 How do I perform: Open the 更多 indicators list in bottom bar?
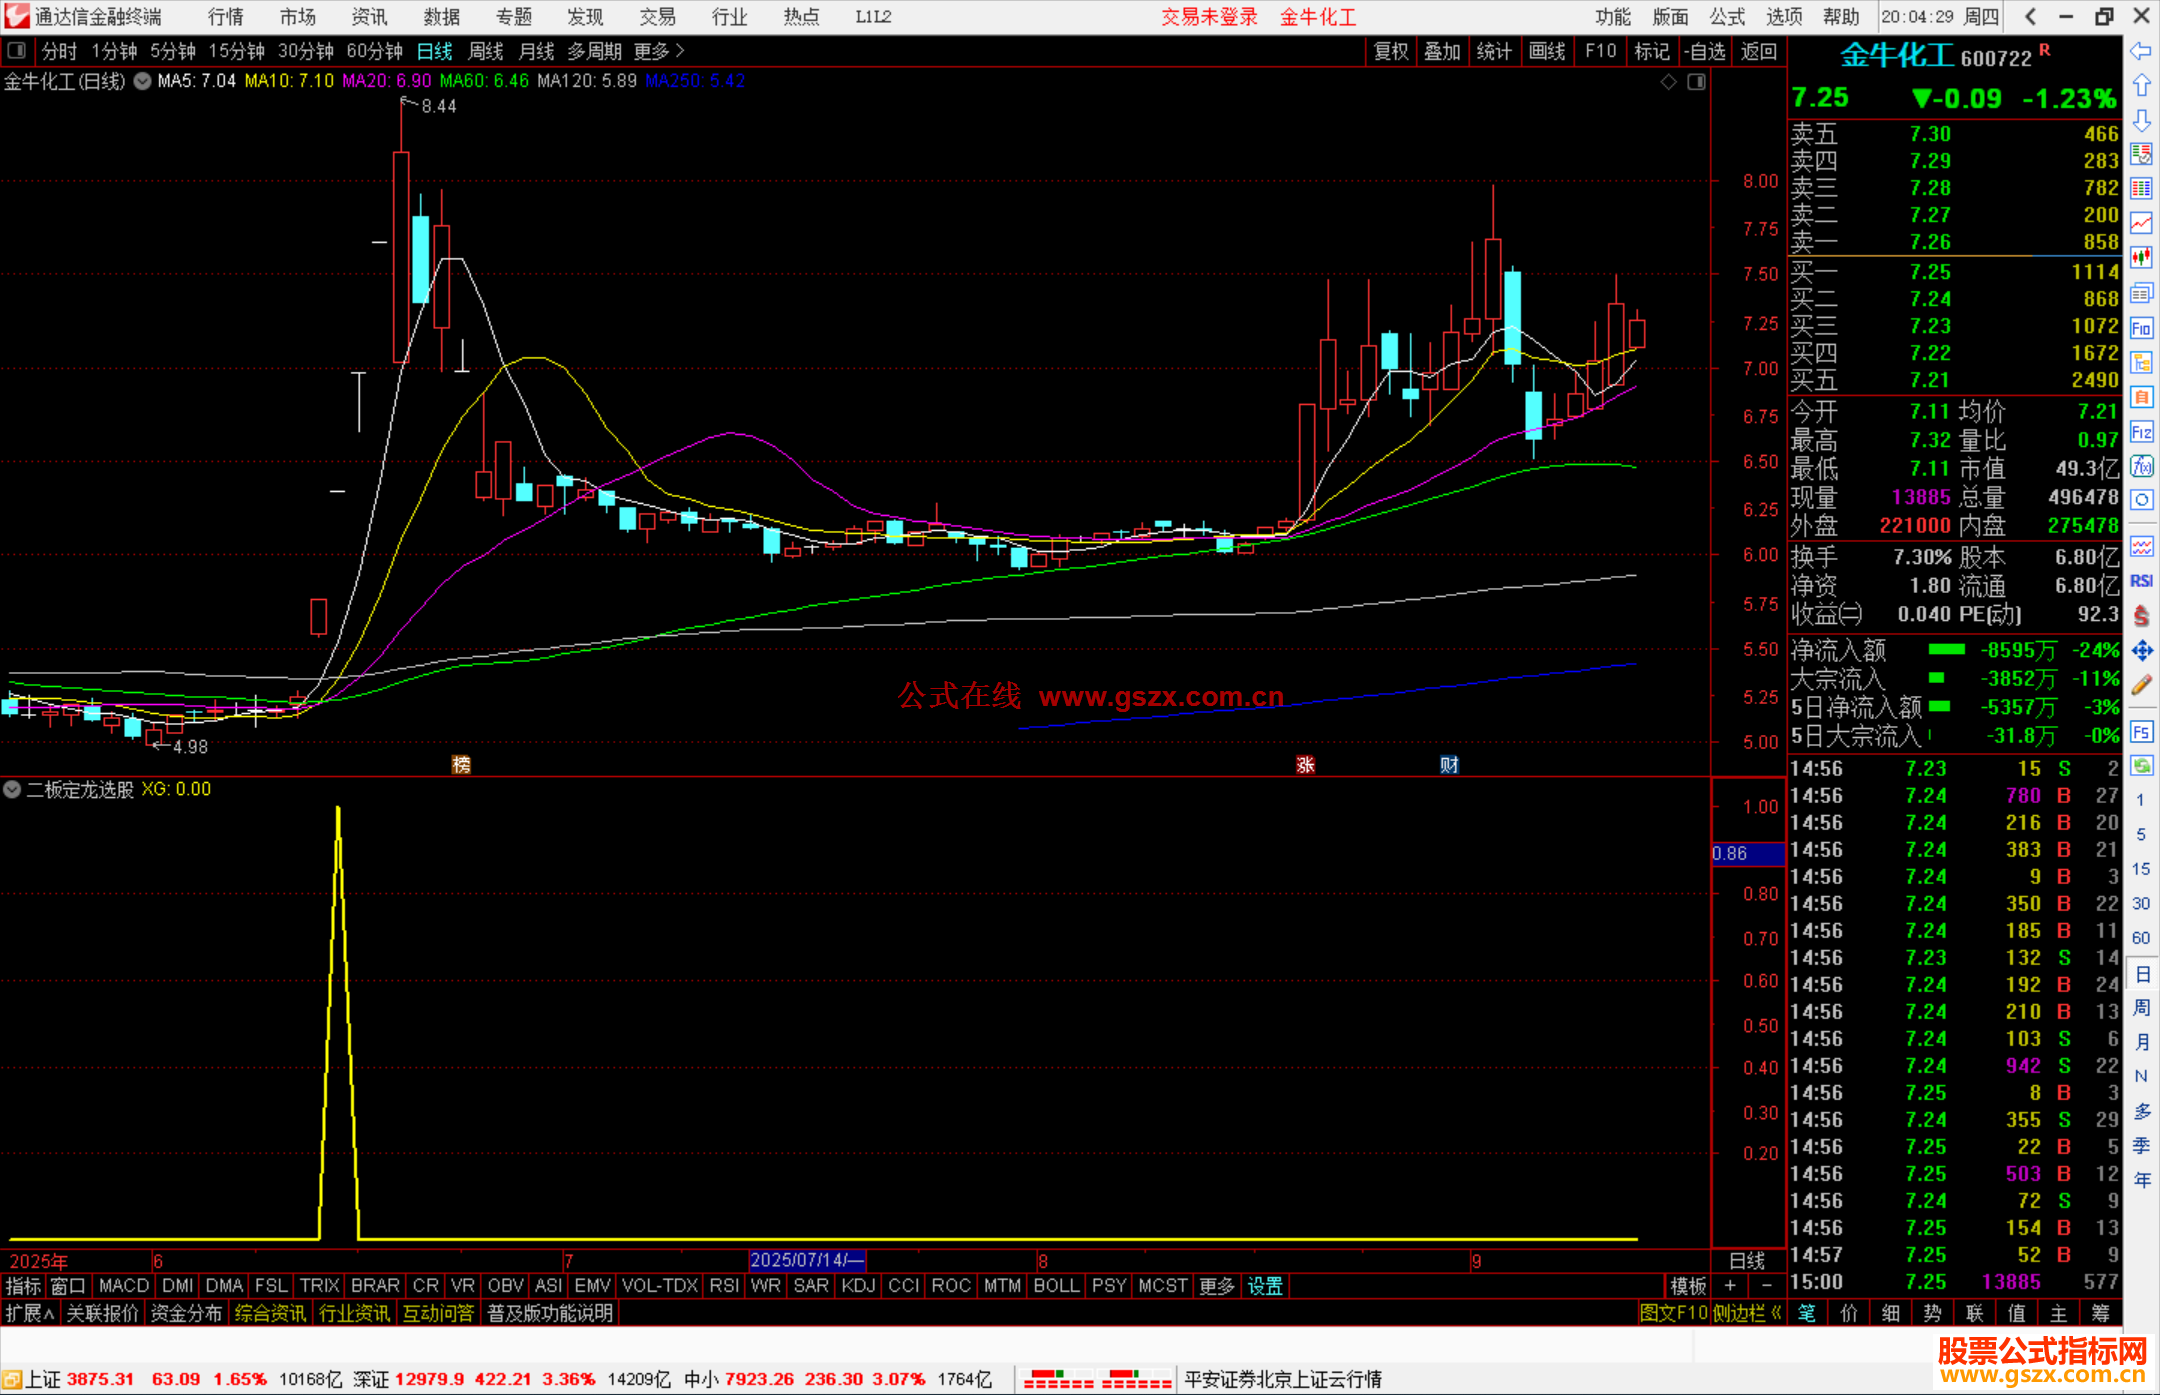tap(1217, 1286)
